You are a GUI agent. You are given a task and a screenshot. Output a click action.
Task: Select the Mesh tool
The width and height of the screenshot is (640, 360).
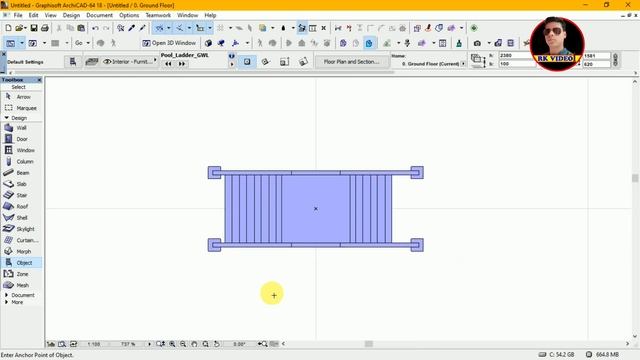pos(21,285)
